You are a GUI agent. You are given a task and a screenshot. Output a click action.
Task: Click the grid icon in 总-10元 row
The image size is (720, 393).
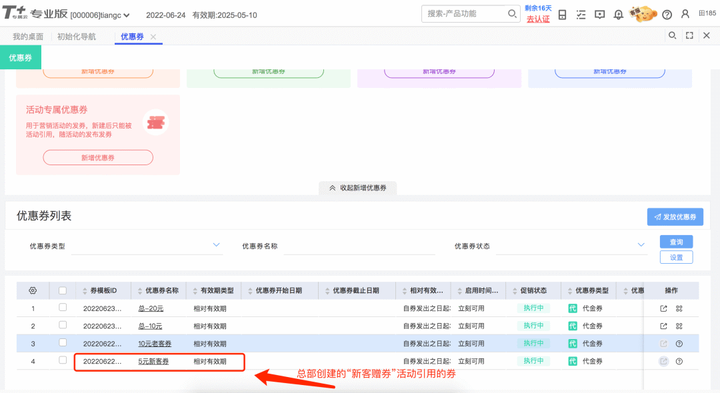pos(679,326)
